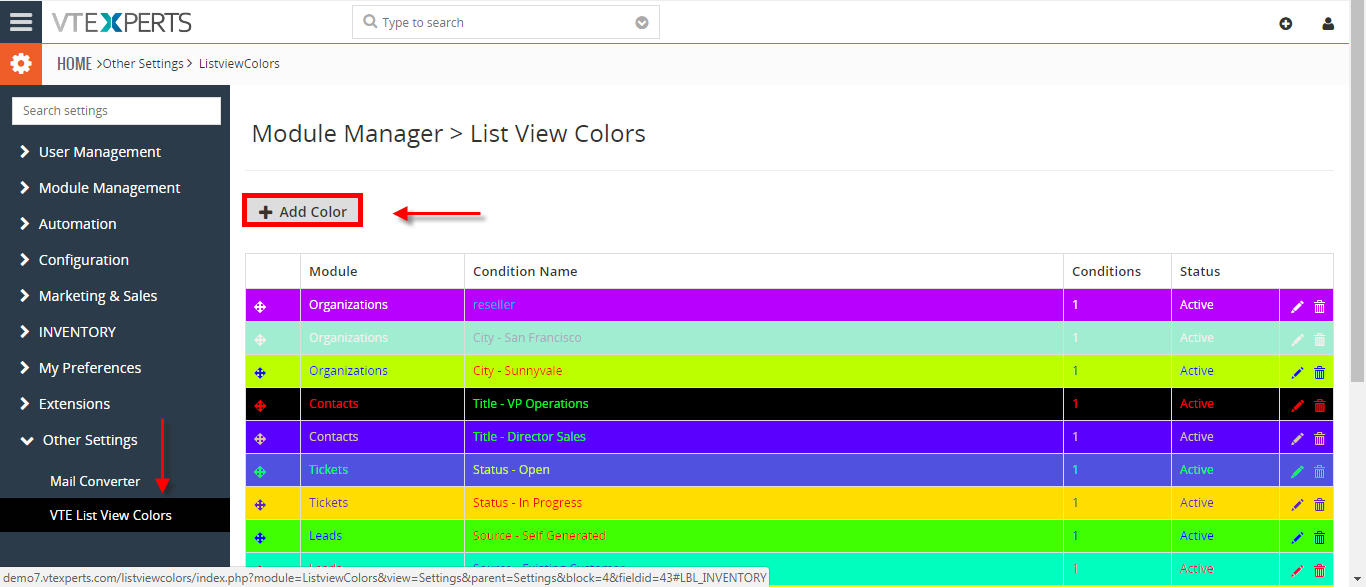Click the Add Color button
This screenshot has width=1366, height=587.
pyautogui.click(x=302, y=211)
